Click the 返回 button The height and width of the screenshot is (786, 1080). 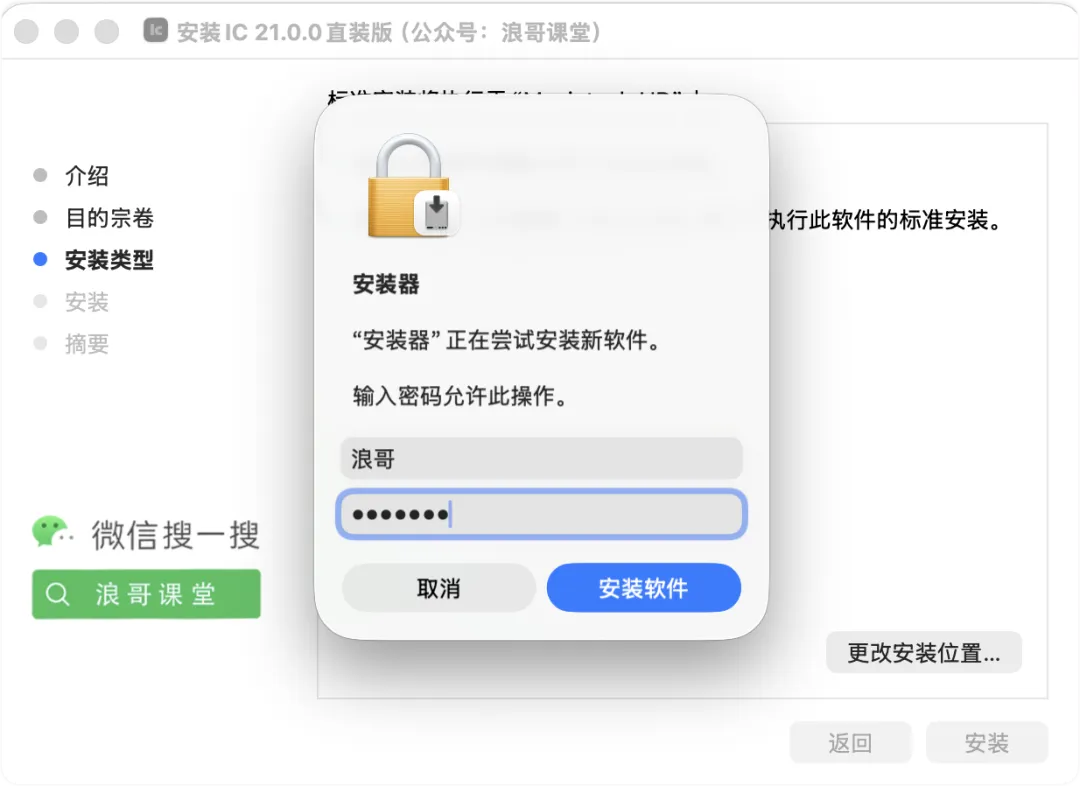(850, 742)
